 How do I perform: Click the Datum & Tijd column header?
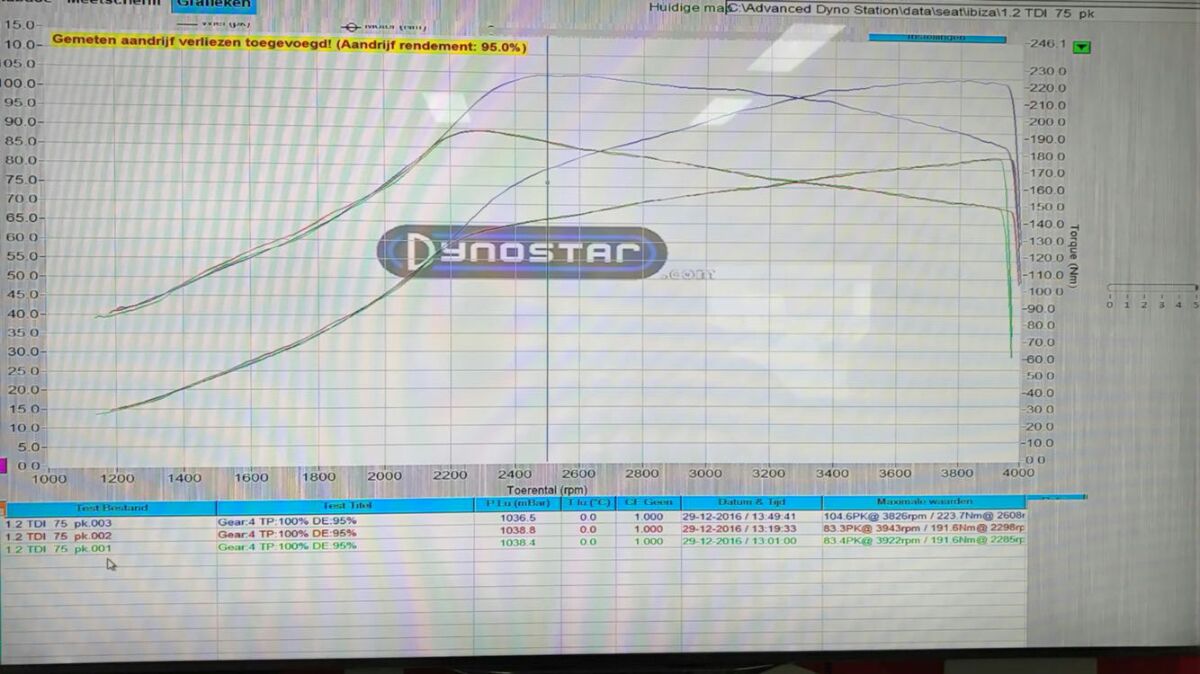[750, 502]
